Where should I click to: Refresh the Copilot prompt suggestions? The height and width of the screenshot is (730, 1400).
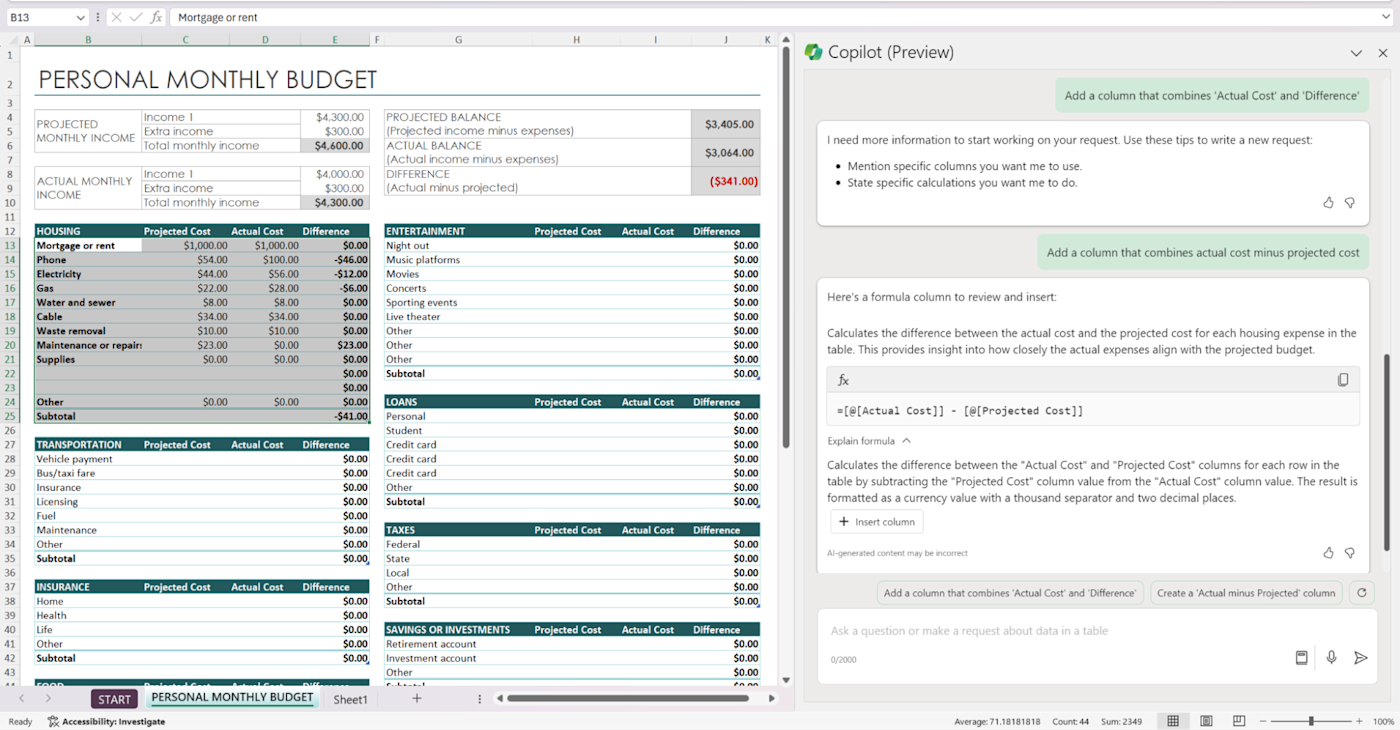[1360, 593]
